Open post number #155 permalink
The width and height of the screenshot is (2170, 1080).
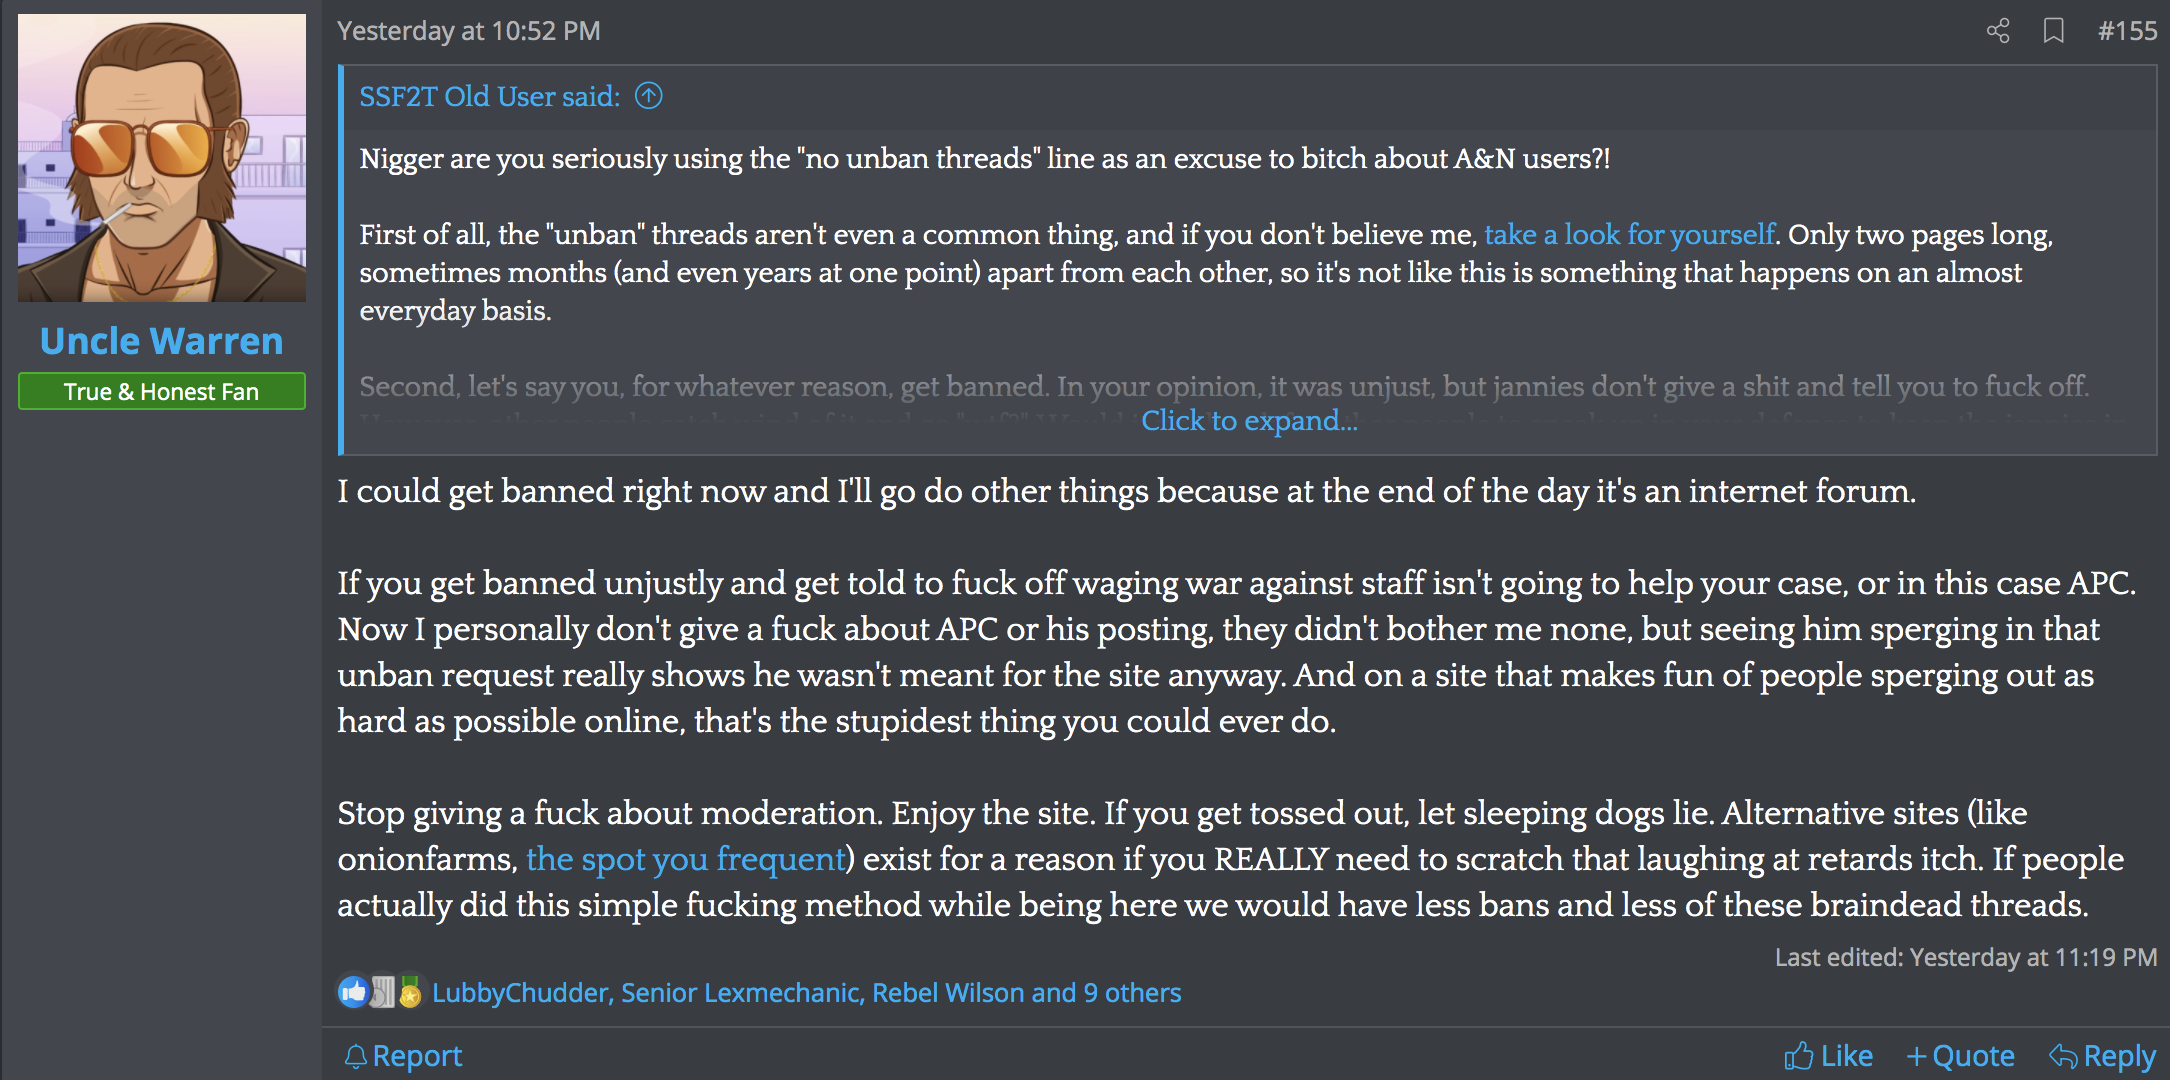pyautogui.click(x=2127, y=31)
